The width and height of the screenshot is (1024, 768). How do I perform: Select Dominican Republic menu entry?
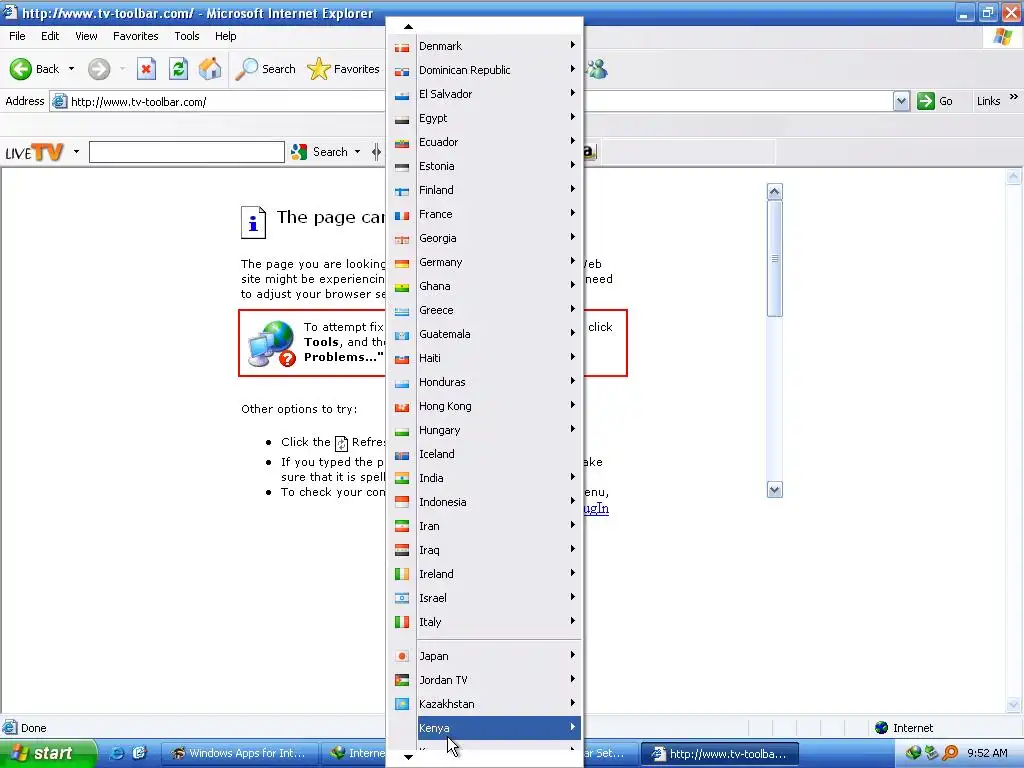click(486, 70)
